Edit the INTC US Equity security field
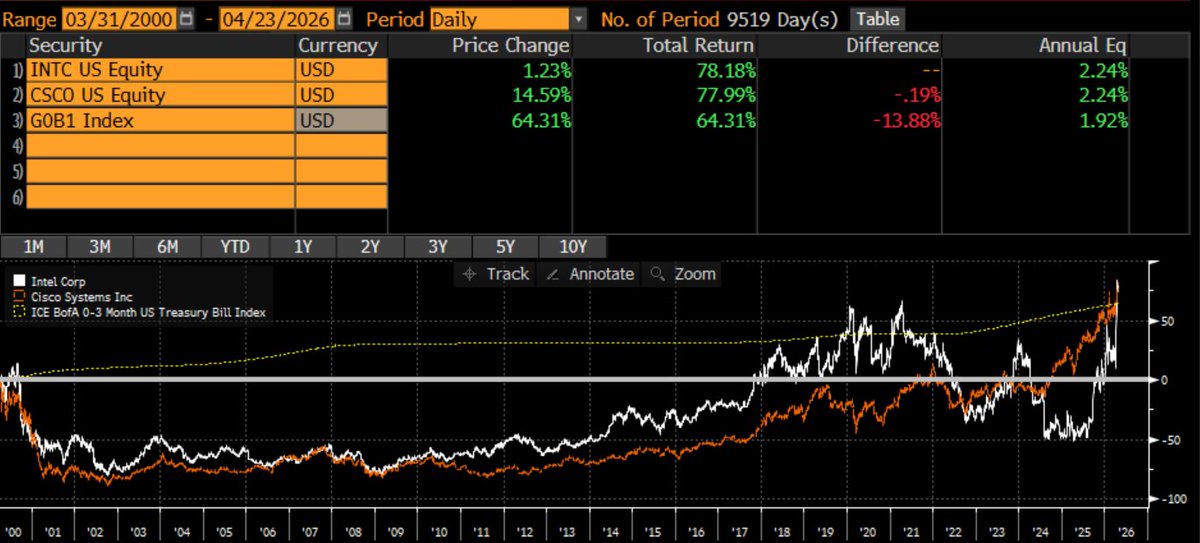 (160, 70)
